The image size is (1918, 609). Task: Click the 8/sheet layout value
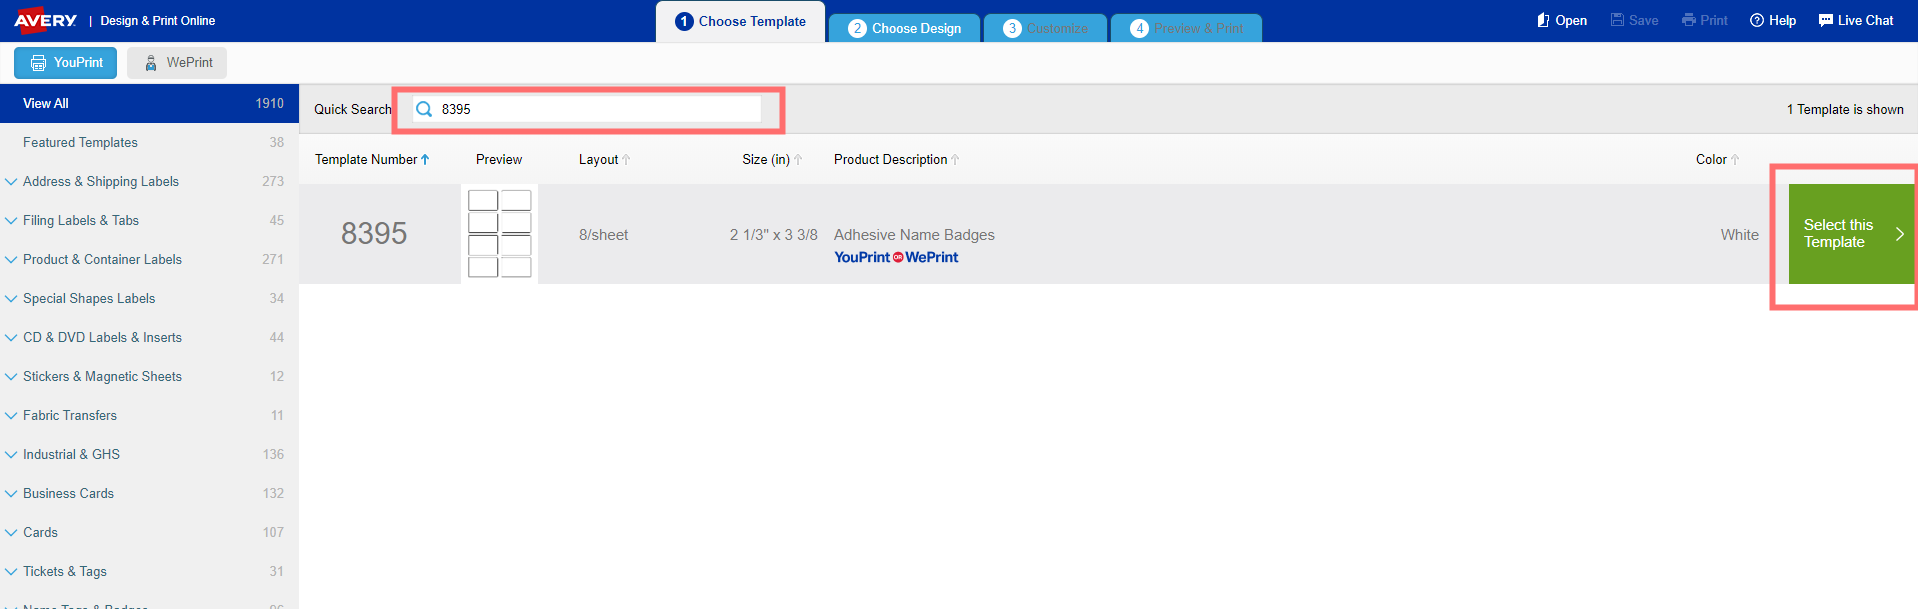[604, 235]
